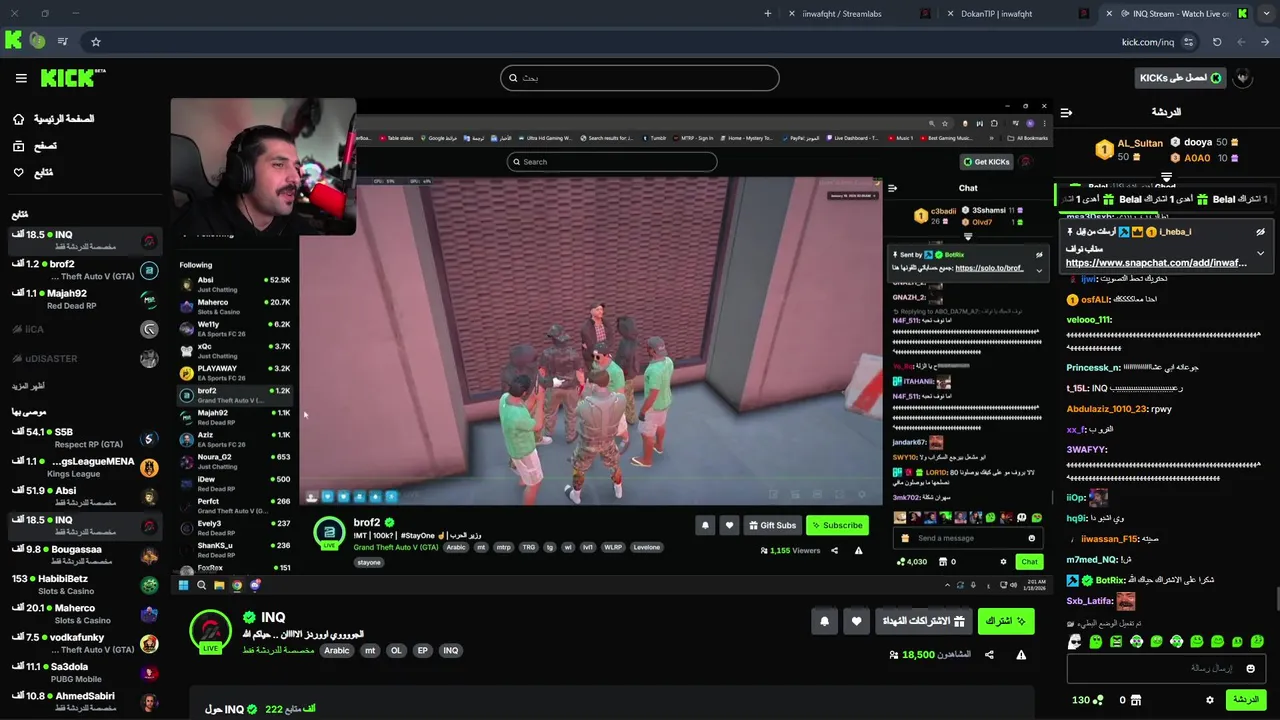The height and width of the screenshot is (720, 1280).
Task: Click the embedded taskbar search icon
Action: [x=201, y=585]
